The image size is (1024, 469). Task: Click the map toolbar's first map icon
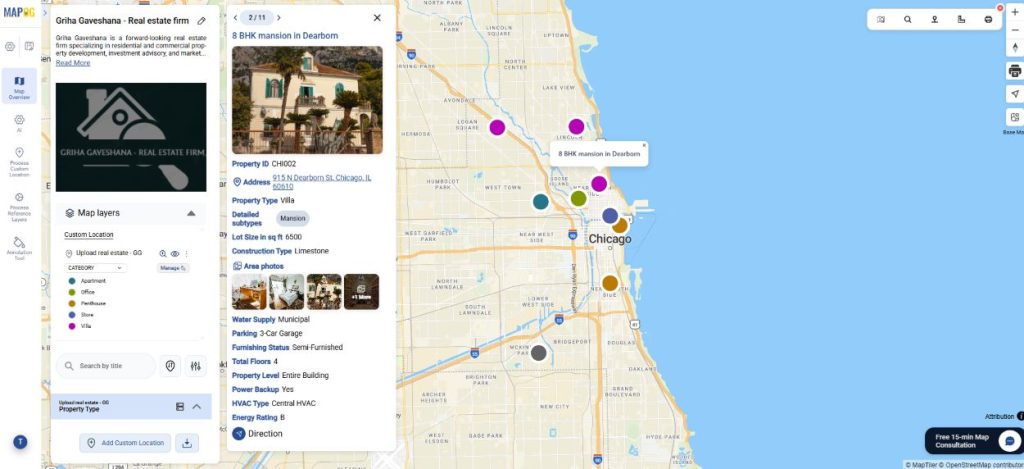880,20
